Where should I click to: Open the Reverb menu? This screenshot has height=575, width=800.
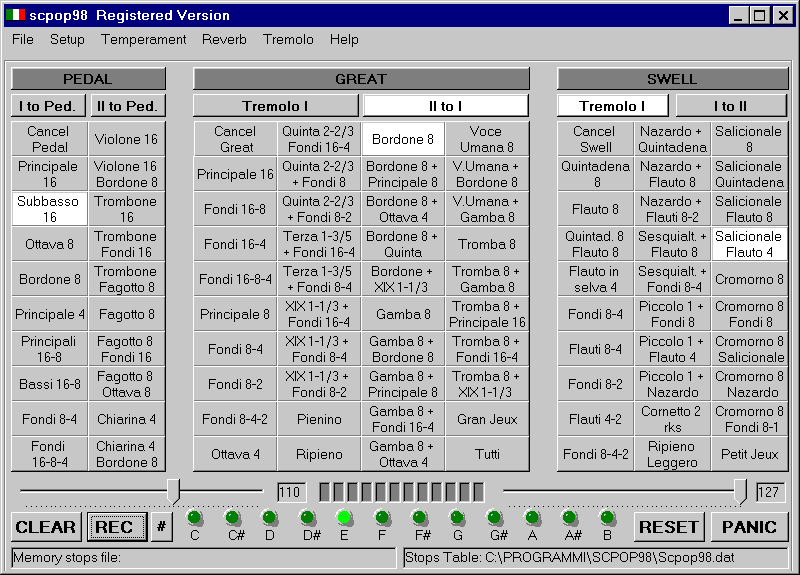(224, 40)
